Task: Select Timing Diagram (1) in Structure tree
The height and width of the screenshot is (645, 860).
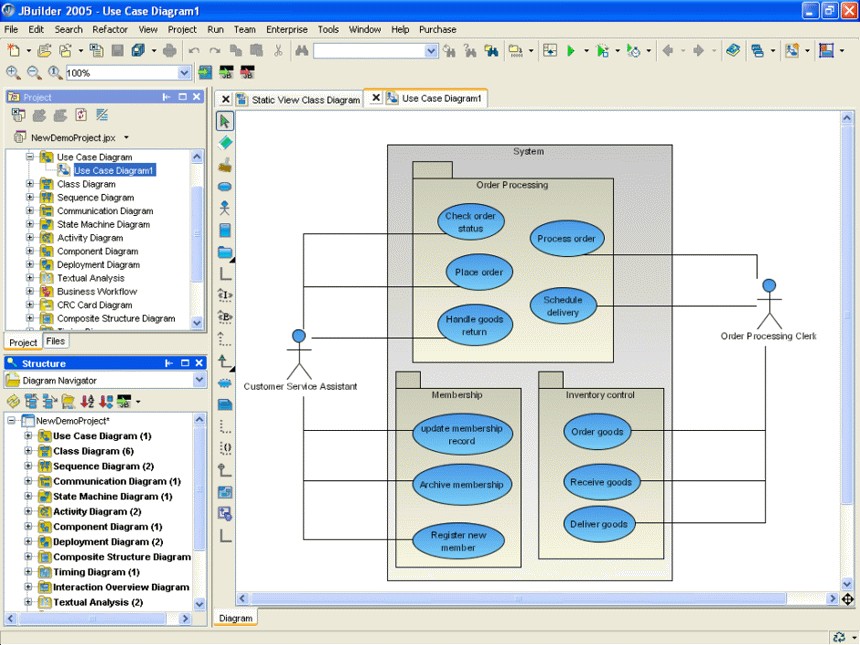Action: click(x=97, y=572)
